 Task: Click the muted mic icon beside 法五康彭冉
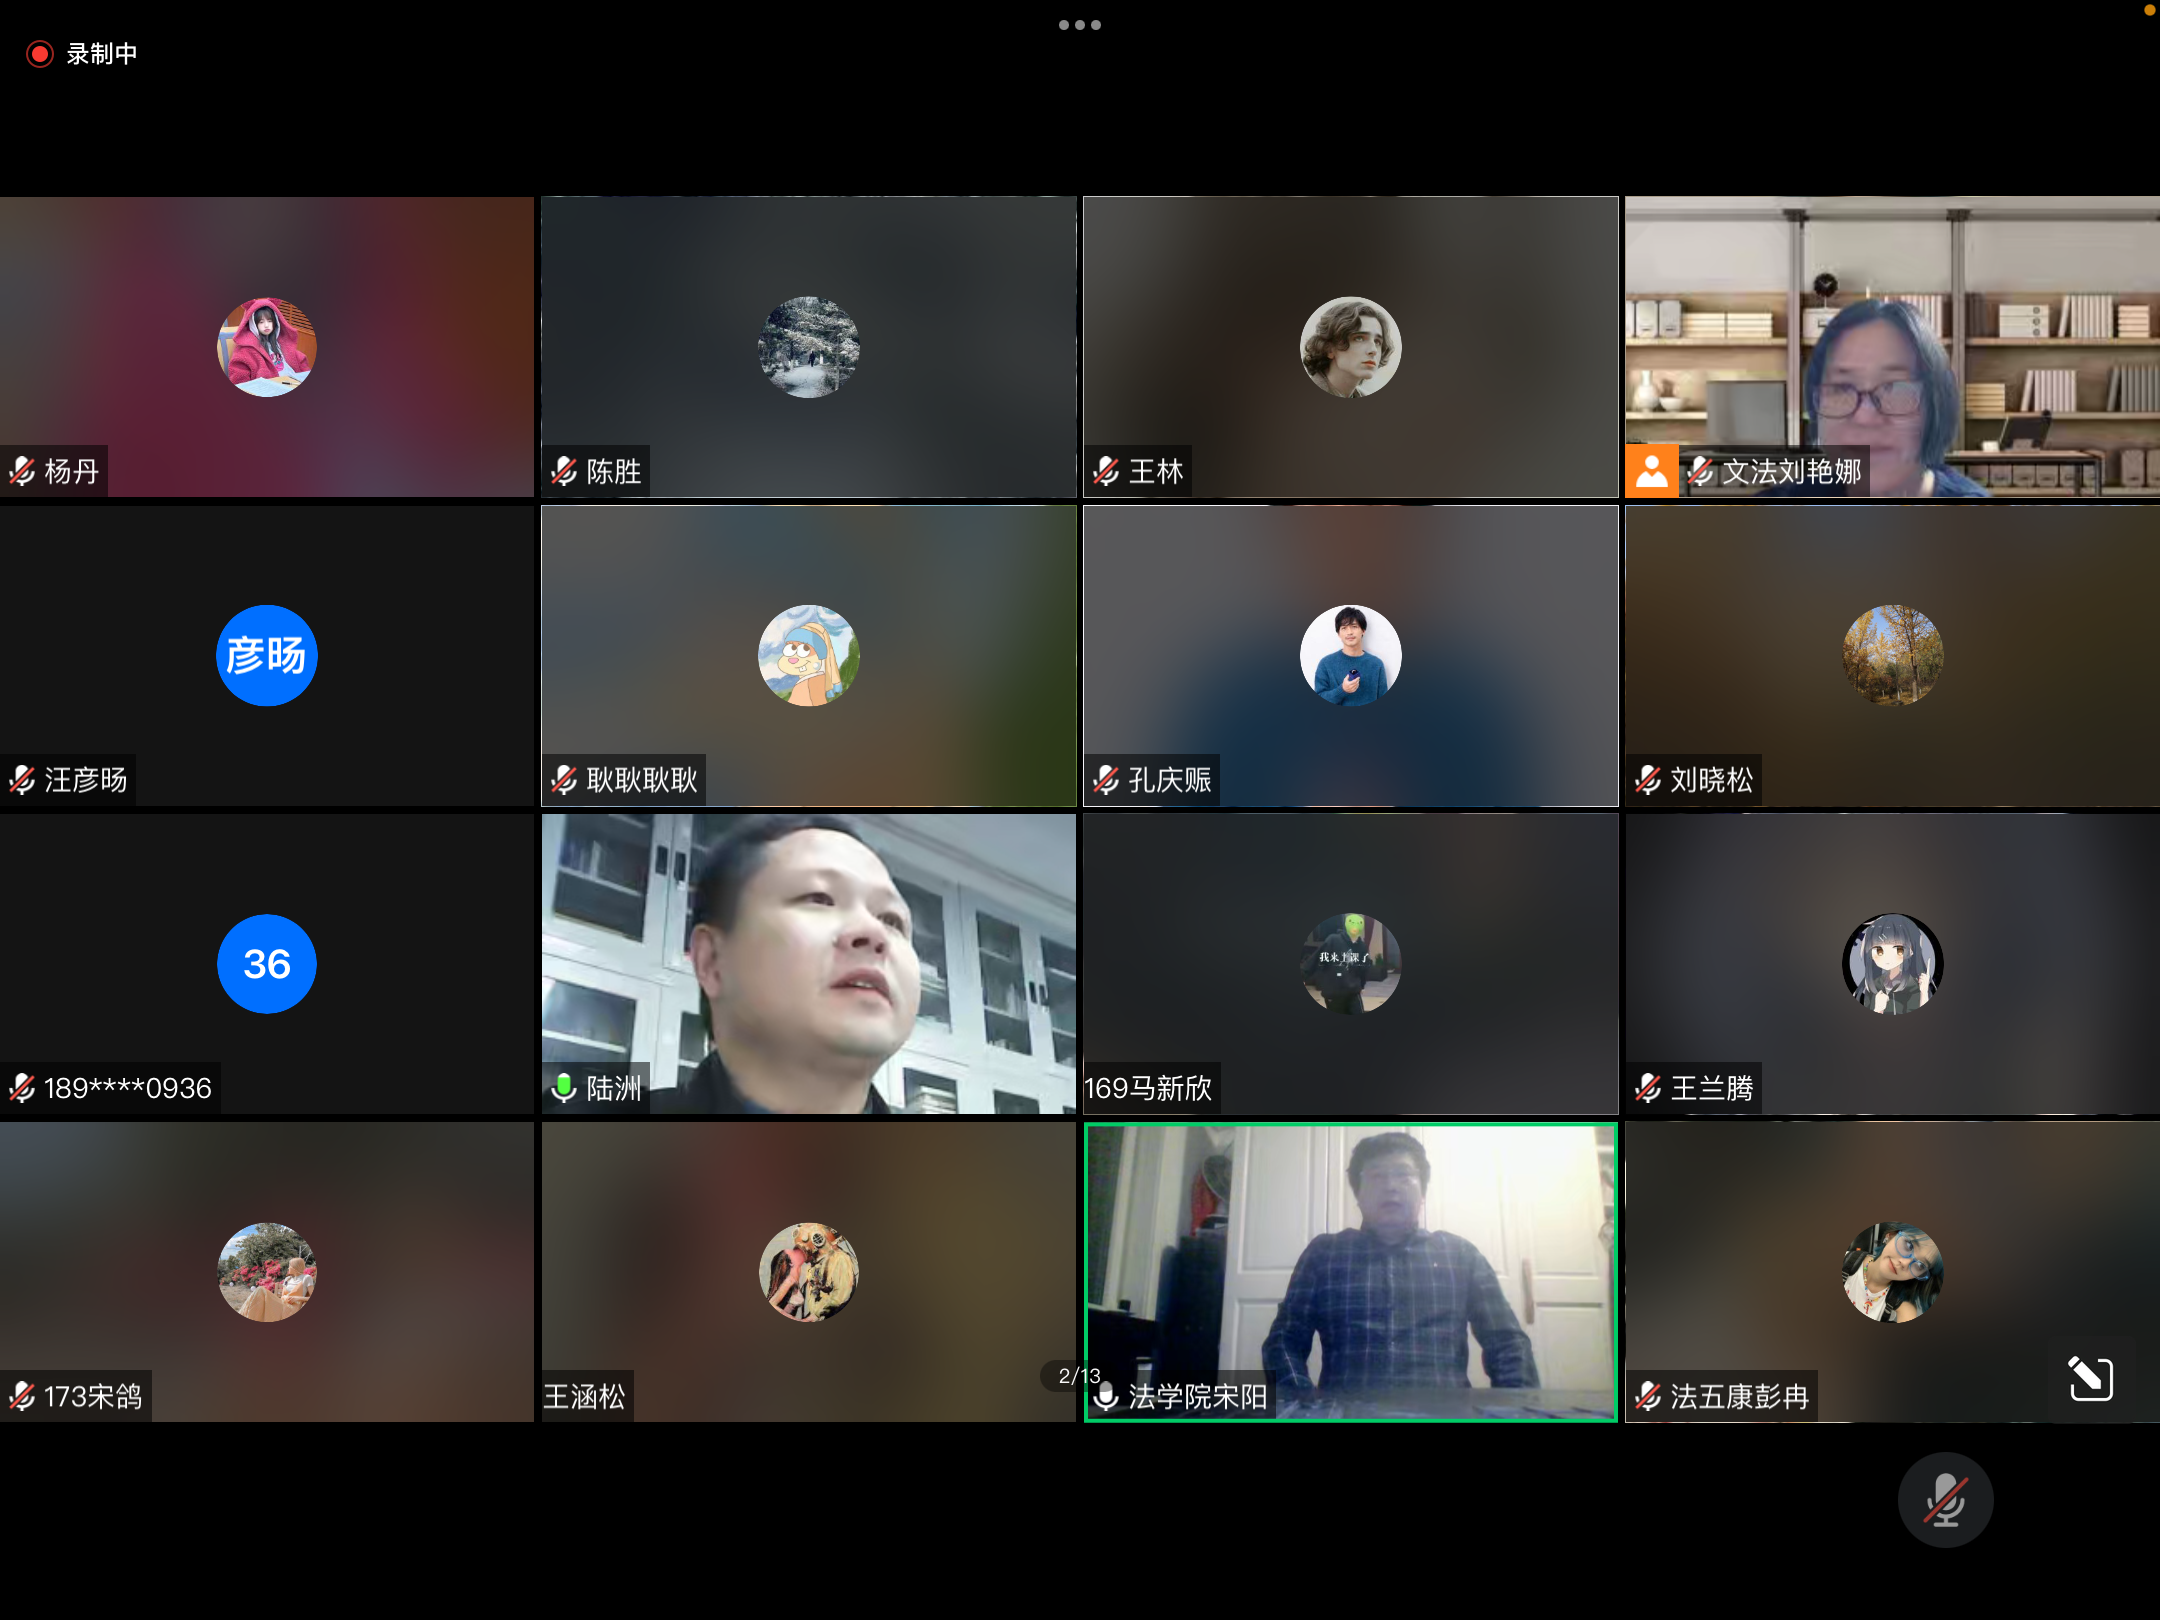coord(1648,1396)
